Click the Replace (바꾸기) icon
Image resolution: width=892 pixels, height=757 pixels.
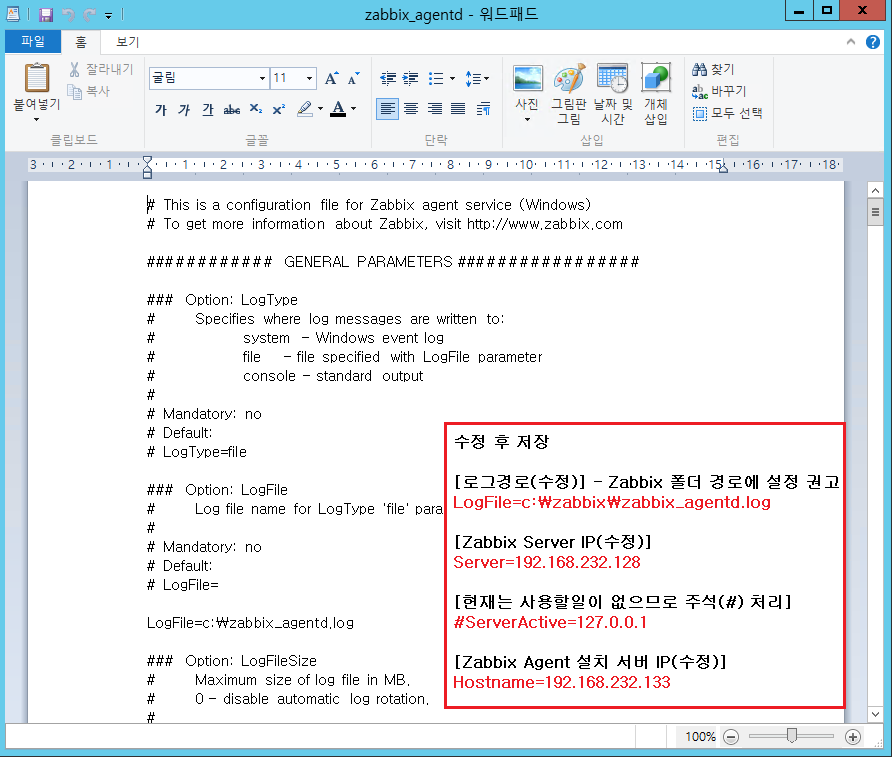(x=699, y=91)
